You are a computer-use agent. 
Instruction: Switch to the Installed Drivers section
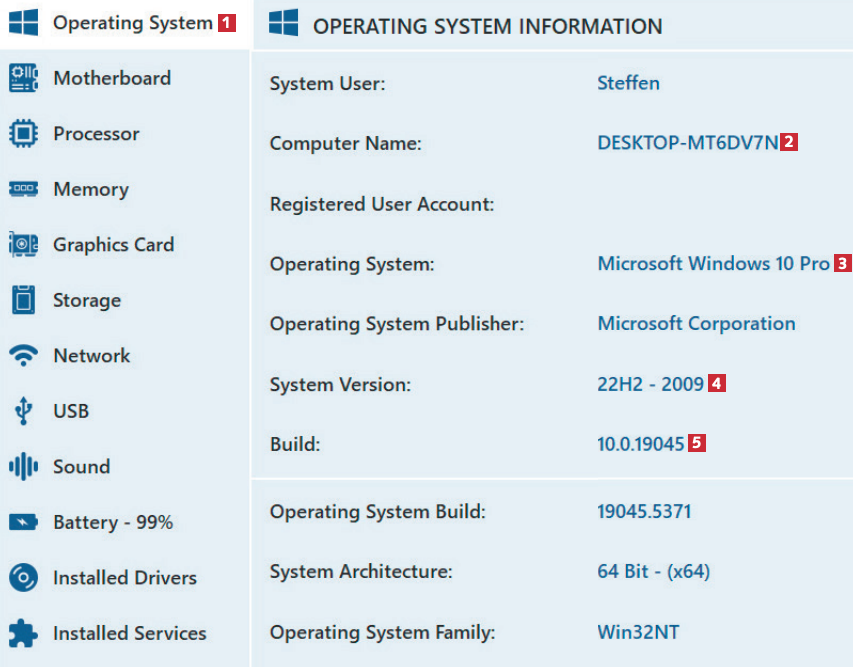pos(124,578)
